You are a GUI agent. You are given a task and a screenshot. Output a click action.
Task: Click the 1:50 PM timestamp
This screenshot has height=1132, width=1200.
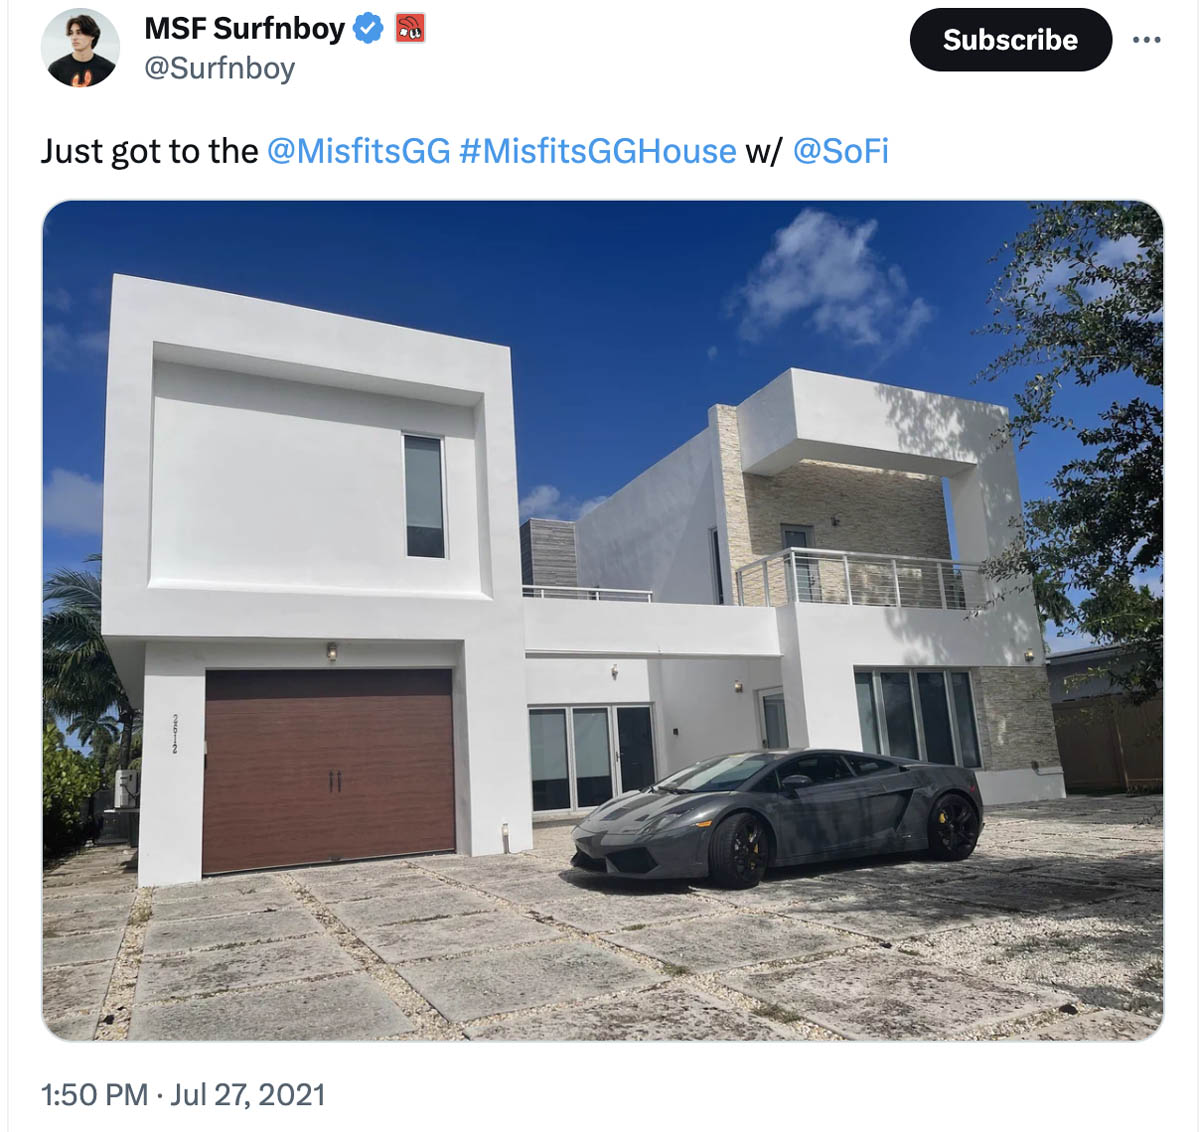coord(94,1095)
